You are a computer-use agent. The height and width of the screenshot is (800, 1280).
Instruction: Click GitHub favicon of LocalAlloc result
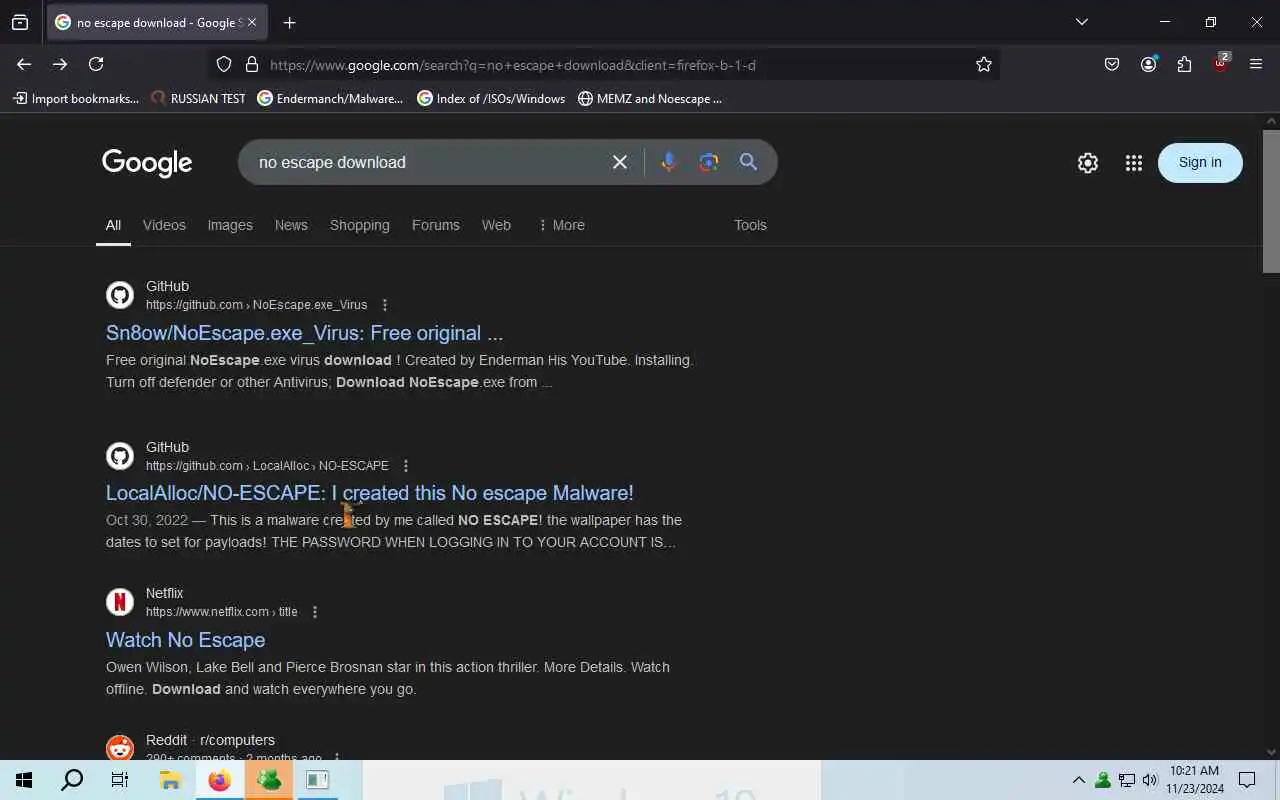pos(120,455)
